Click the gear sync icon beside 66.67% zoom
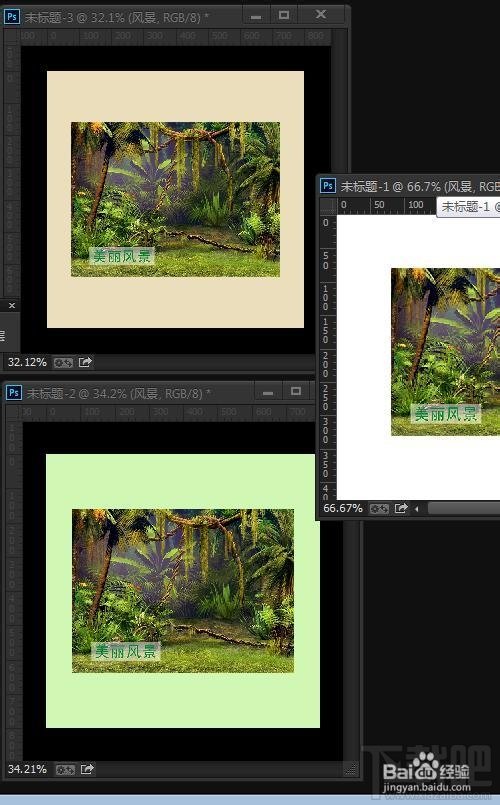Image resolution: width=500 pixels, height=805 pixels. (379, 509)
